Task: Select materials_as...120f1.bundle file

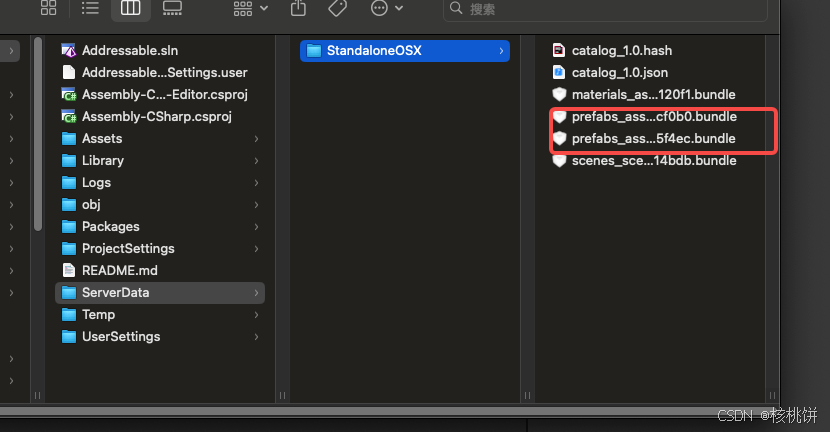Action: (654, 95)
